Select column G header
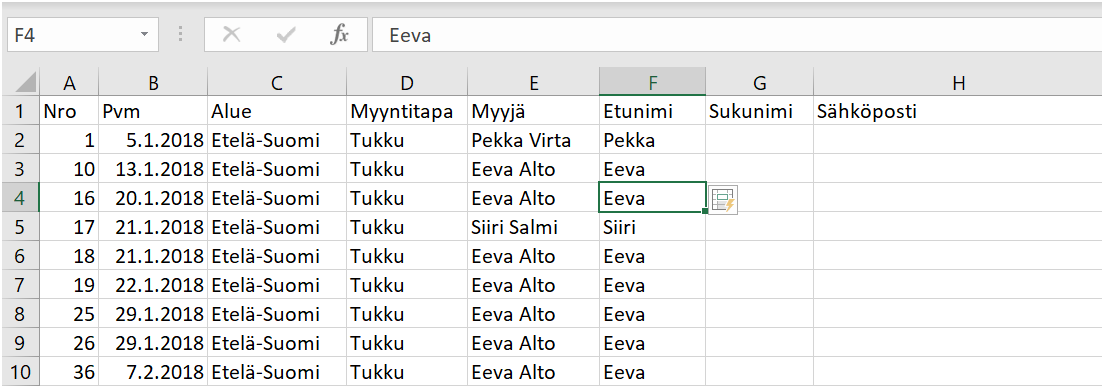Viewport: 1104px width, 388px height. (x=759, y=82)
